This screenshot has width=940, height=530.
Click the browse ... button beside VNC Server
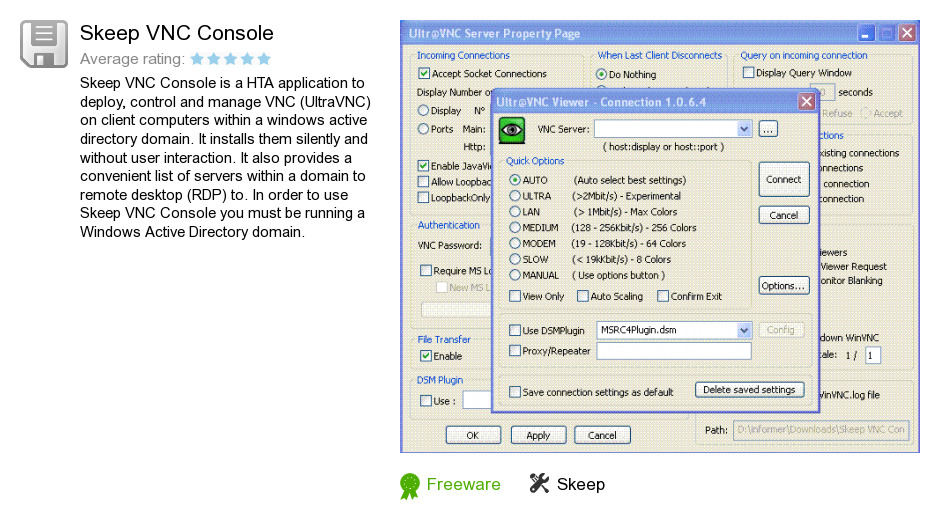pyautogui.click(x=768, y=129)
